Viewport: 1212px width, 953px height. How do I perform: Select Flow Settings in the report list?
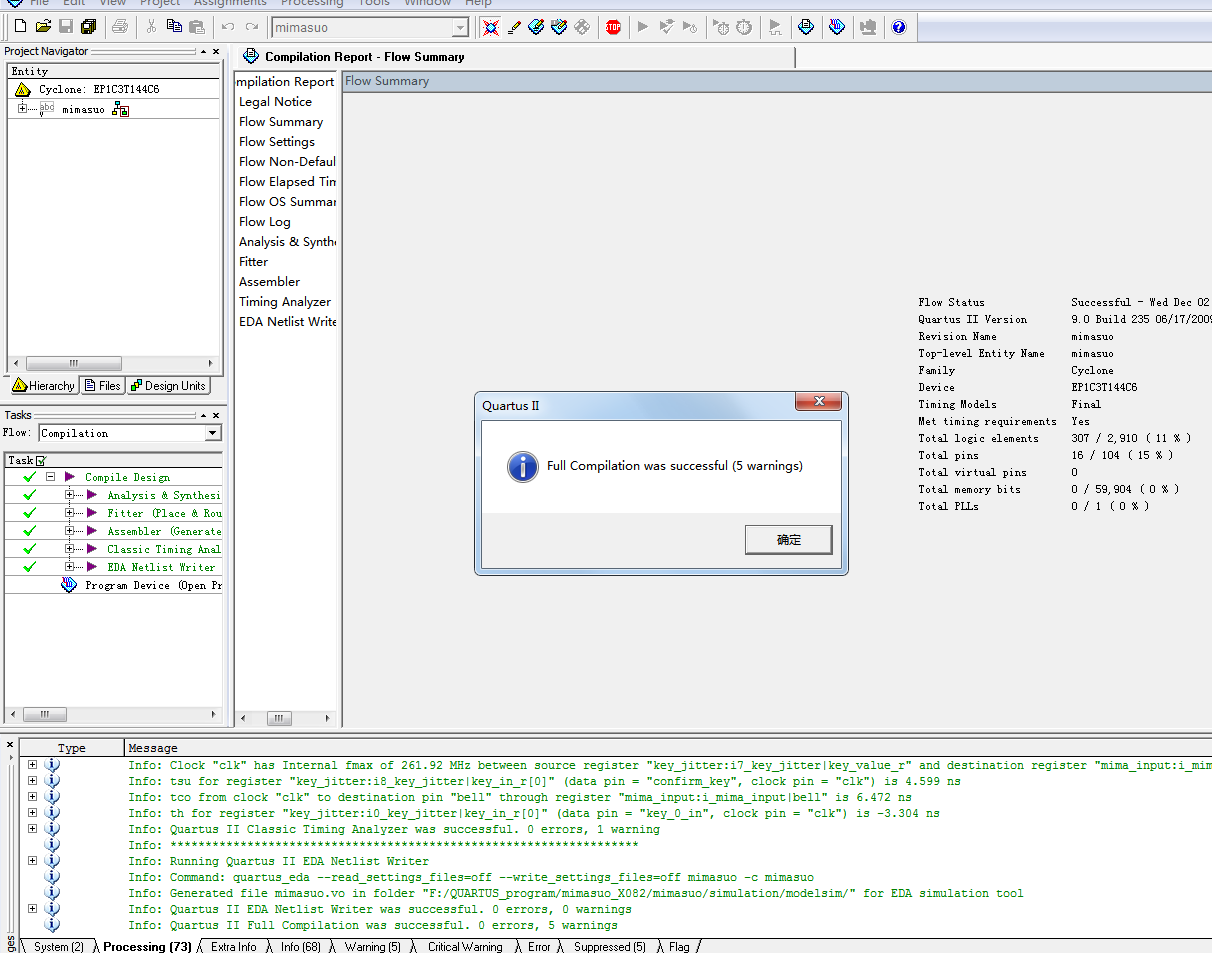tap(277, 142)
